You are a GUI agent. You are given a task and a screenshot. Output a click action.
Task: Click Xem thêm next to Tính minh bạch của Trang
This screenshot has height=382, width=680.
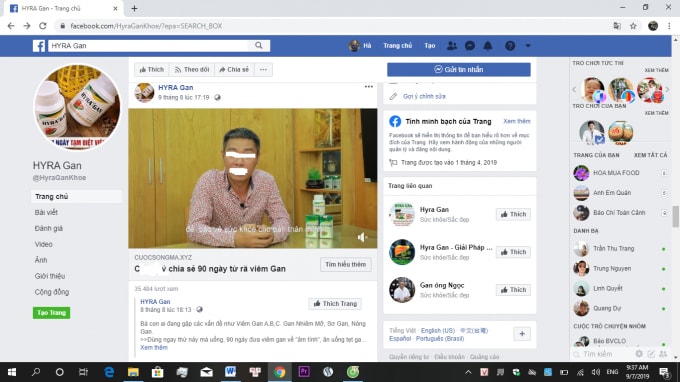click(x=517, y=121)
